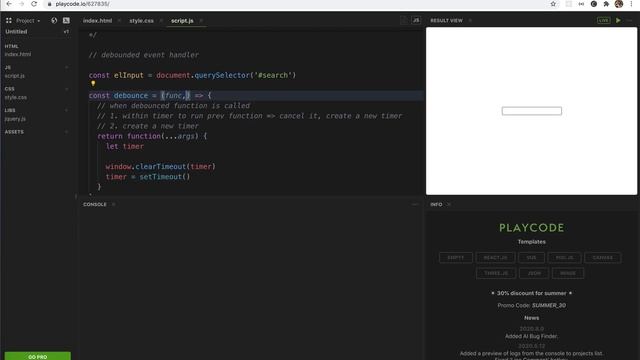Screen dimensions: 640x360
Task: Close the Info panel
Action: pyautogui.click(x=449, y=204)
